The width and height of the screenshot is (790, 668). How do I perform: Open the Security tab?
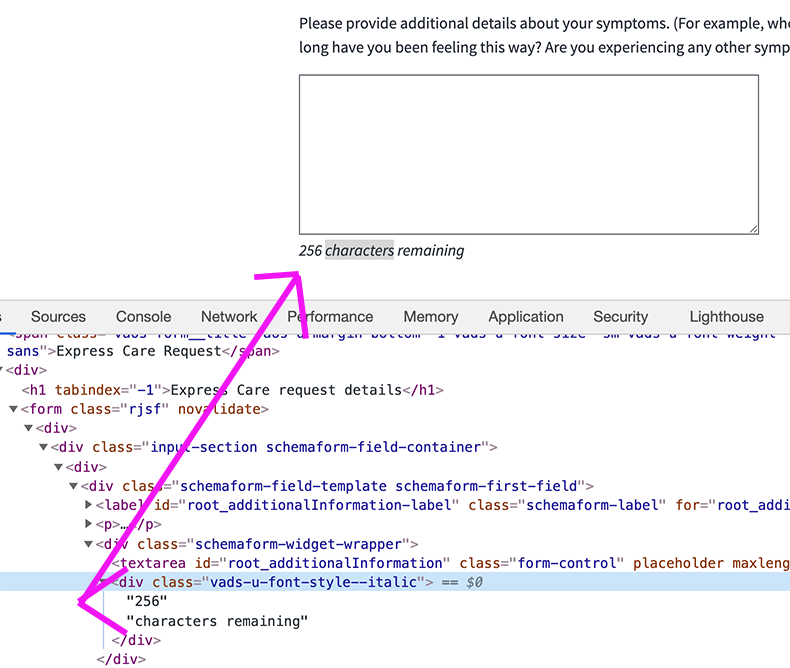tap(621, 316)
